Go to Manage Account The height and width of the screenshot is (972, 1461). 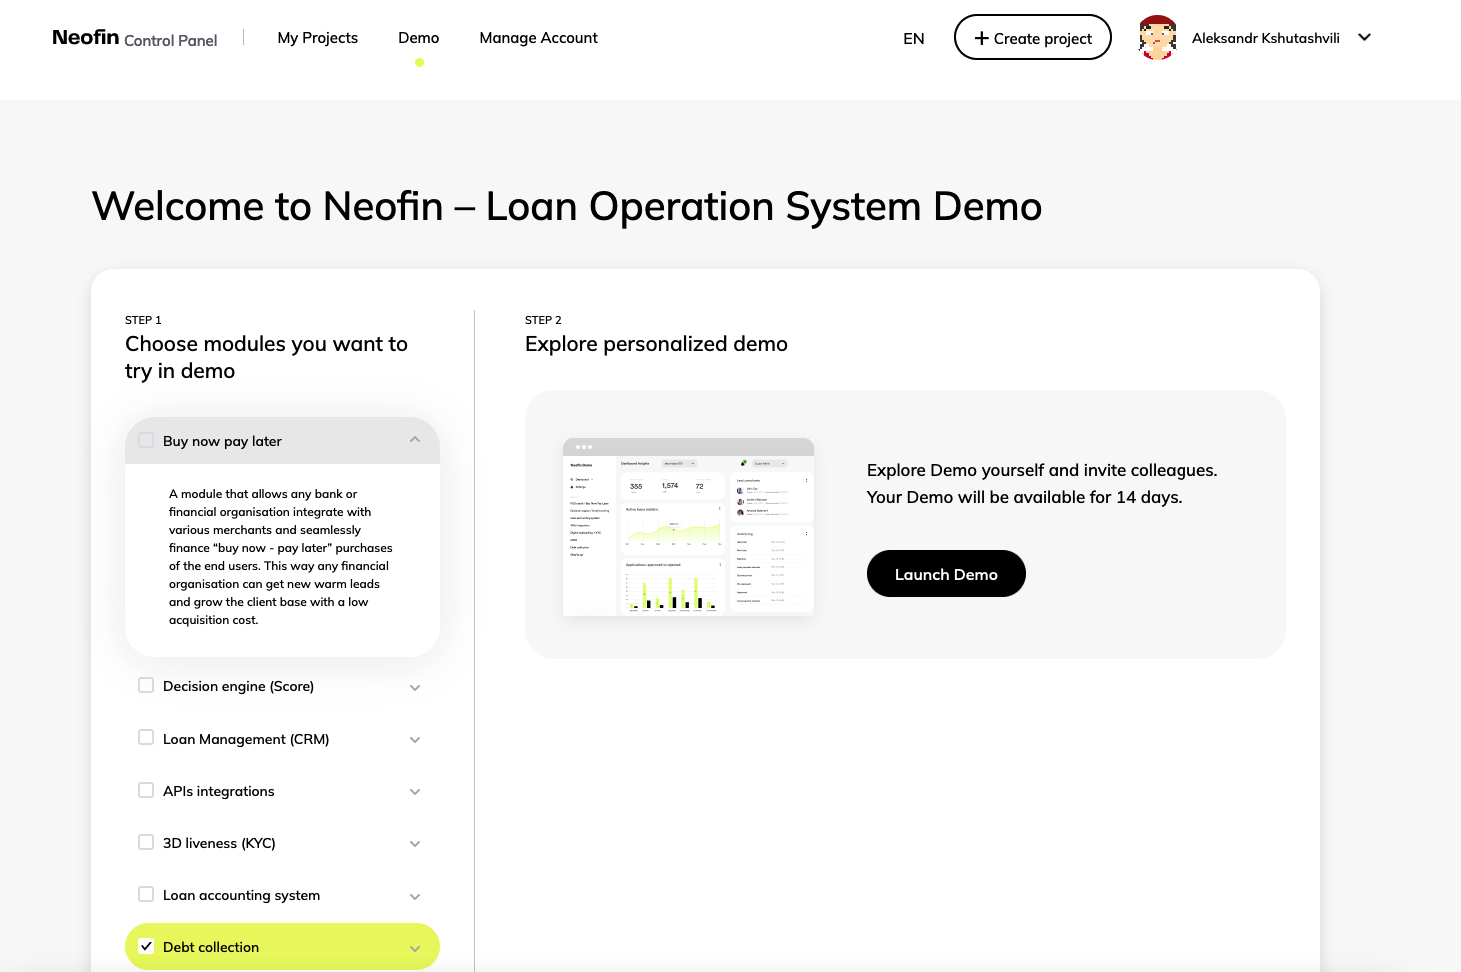(x=539, y=38)
